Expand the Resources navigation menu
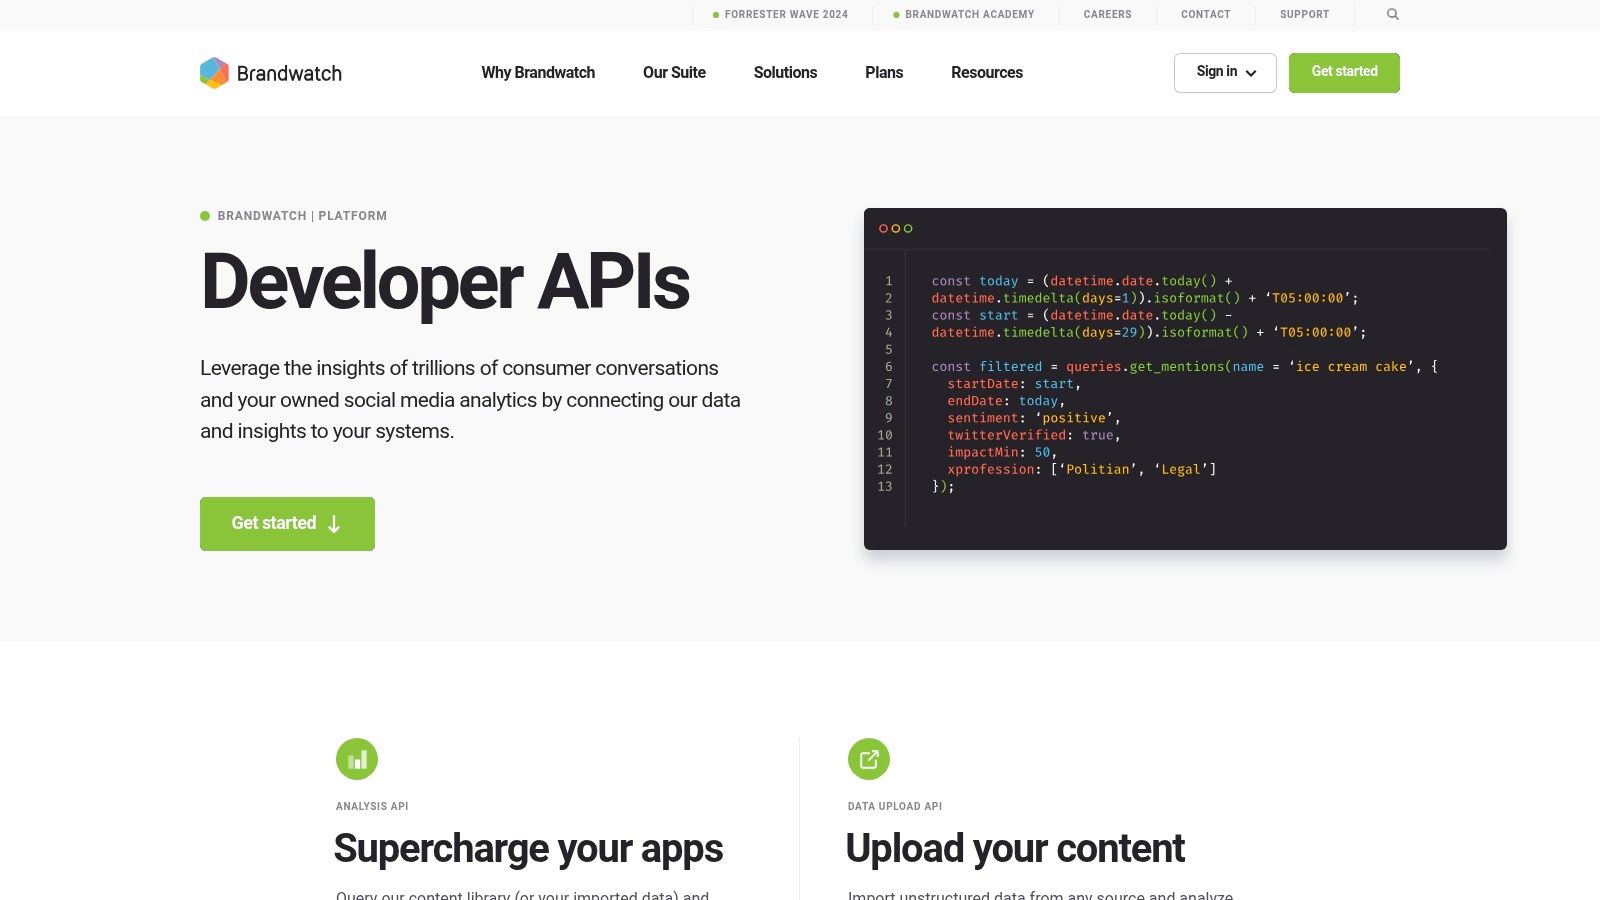The height and width of the screenshot is (900, 1600). [x=986, y=73]
